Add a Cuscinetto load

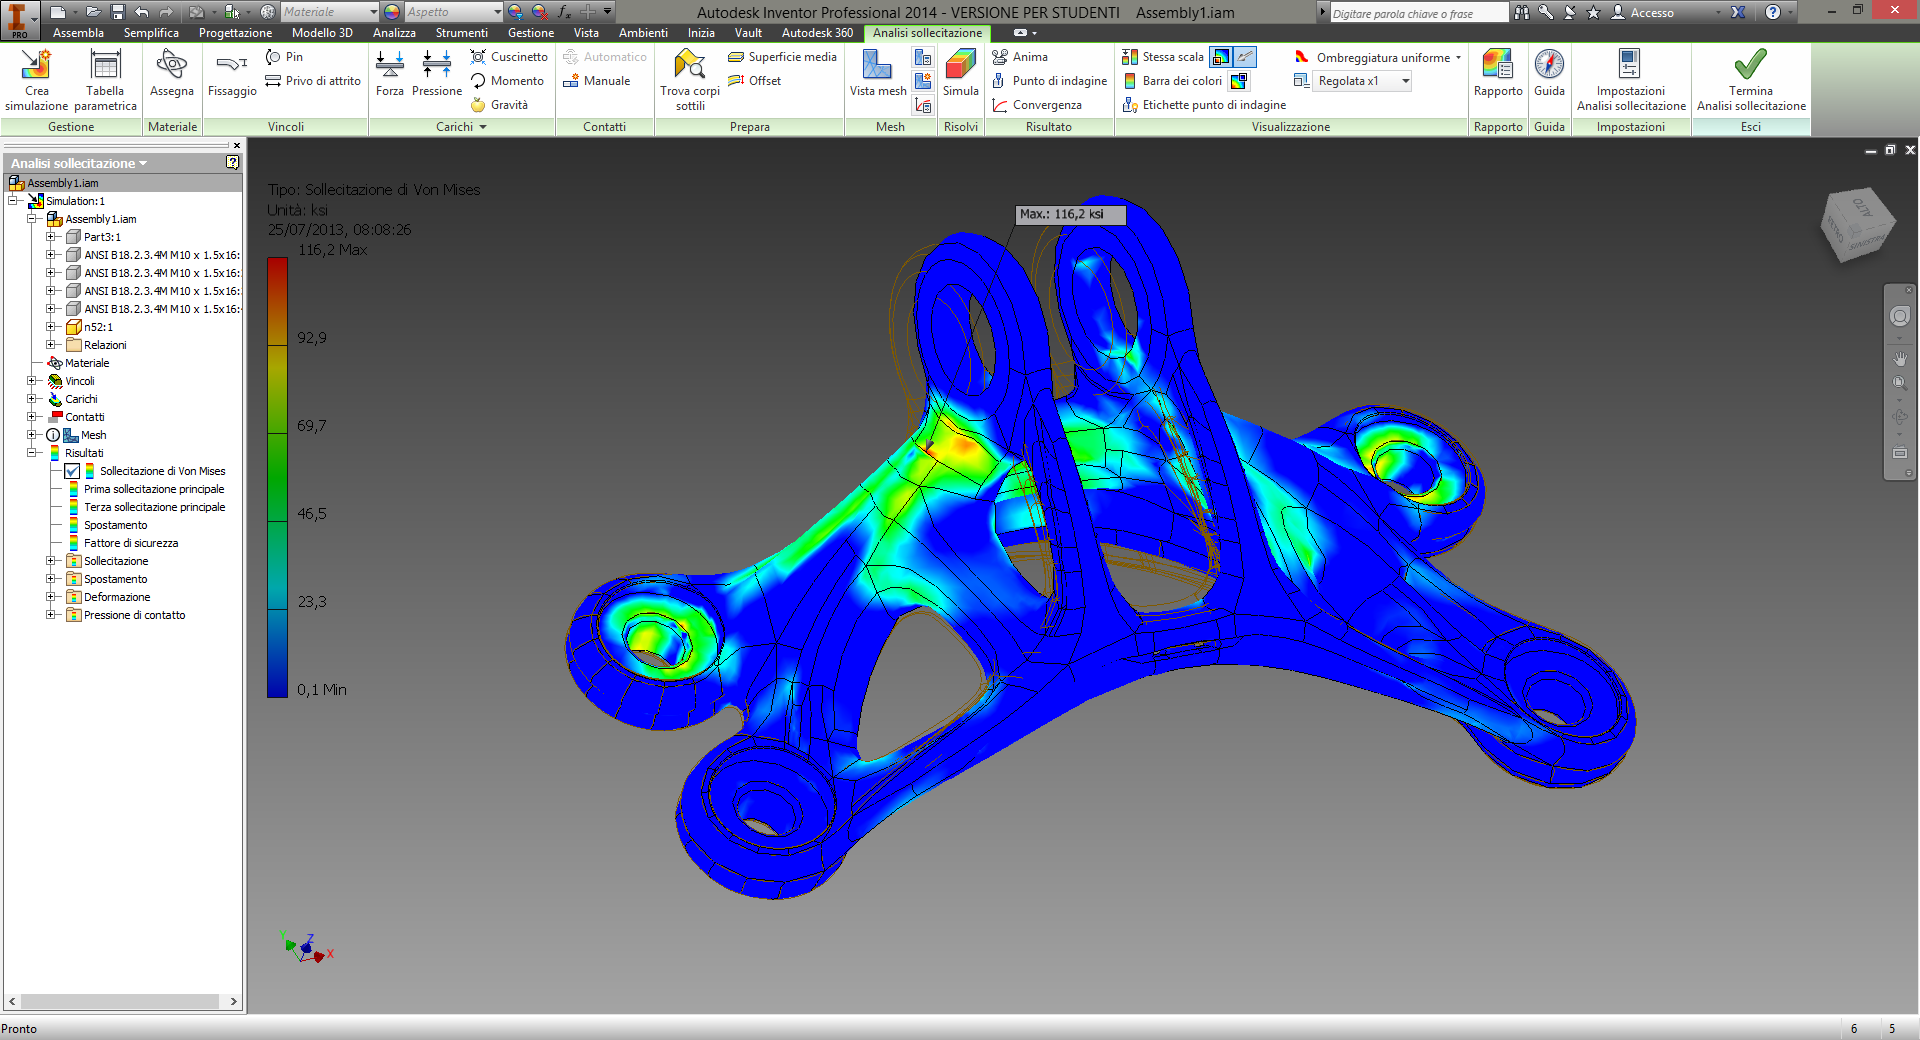[509, 57]
